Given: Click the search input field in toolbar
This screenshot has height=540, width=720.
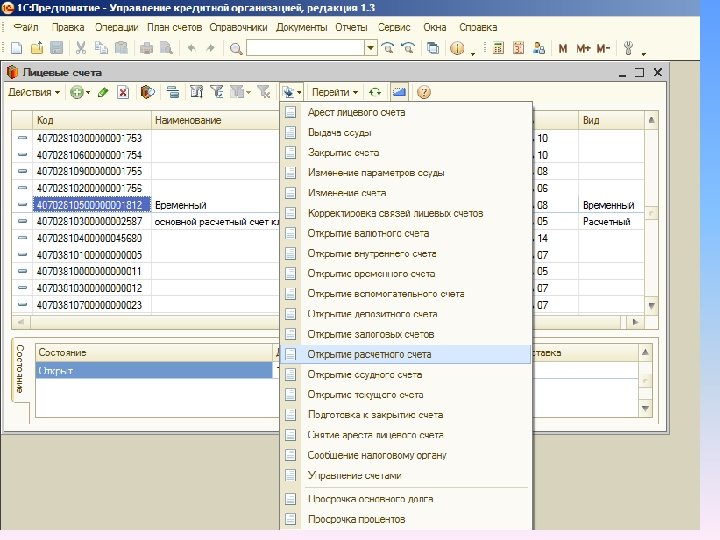Looking at the screenshot, I should click(x=305, y=48).
